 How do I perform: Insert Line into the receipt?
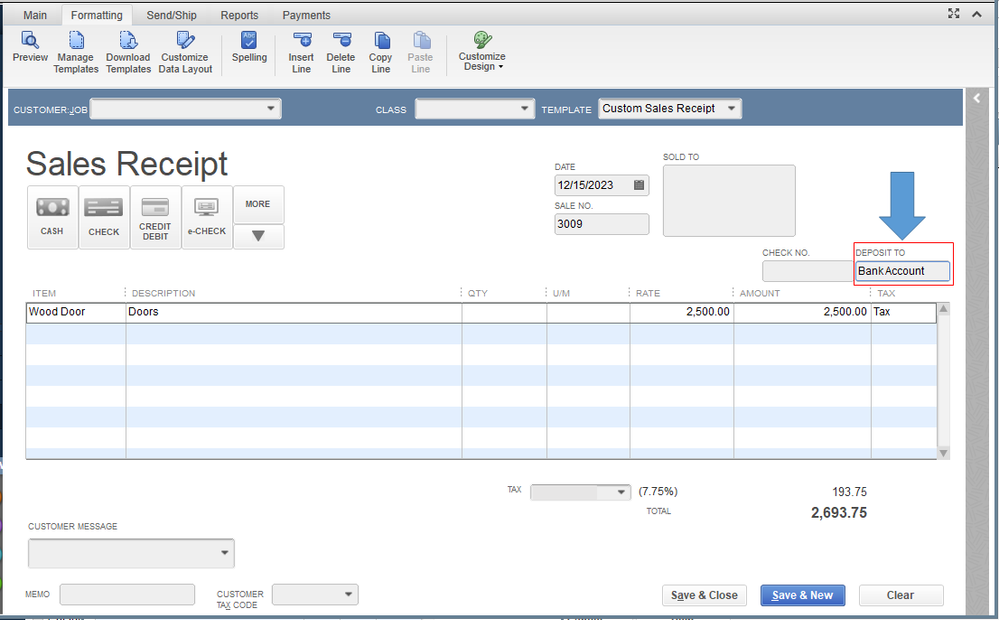tap(301, 52)
